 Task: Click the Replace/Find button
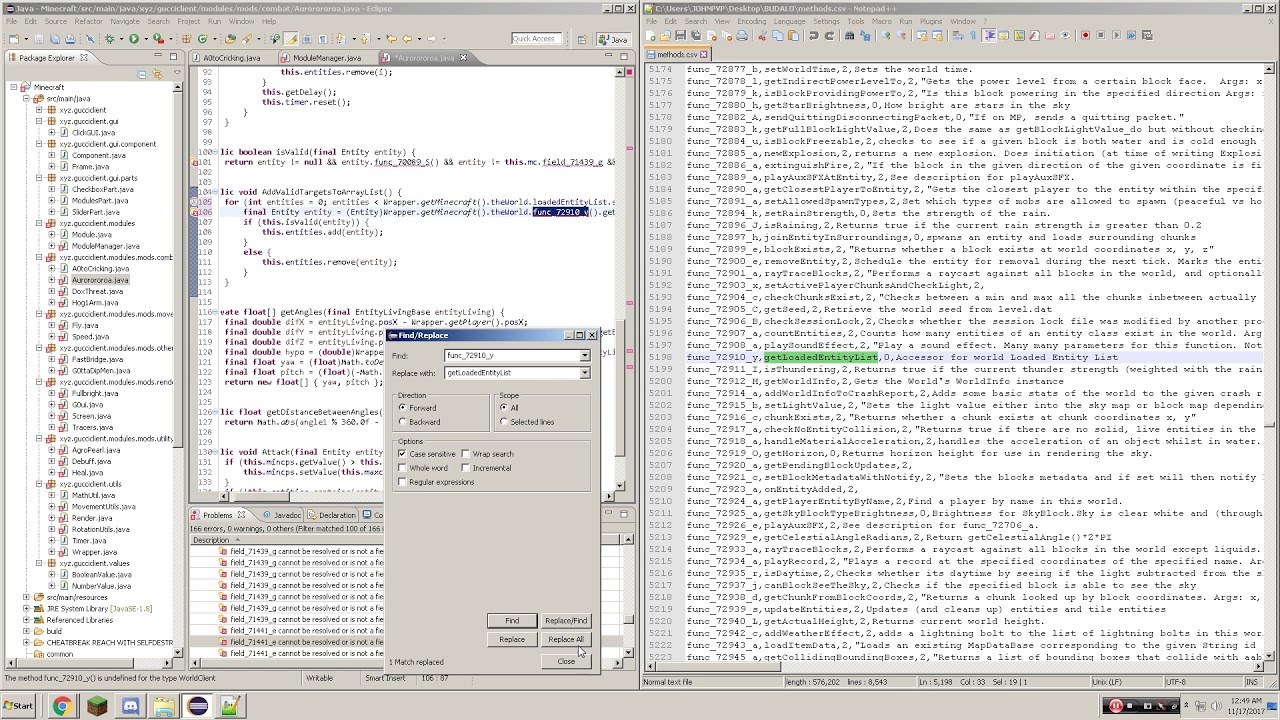click(x=565, y=621)
